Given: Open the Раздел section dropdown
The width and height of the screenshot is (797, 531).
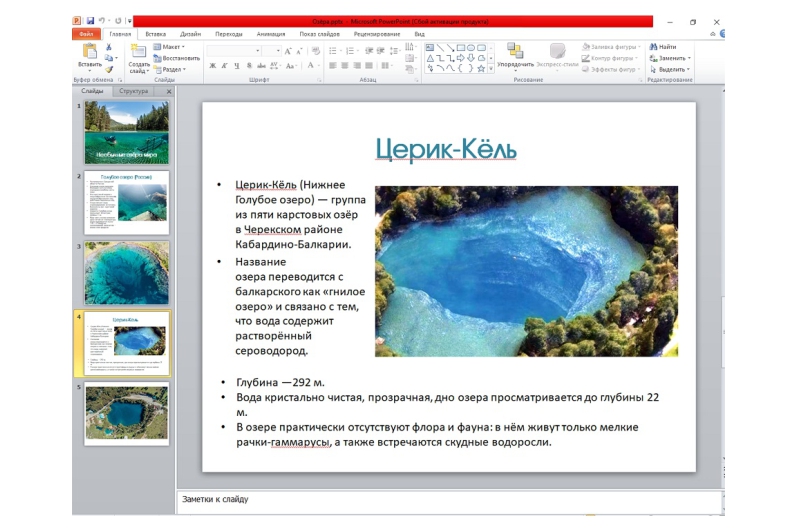Looking at the screenshot, I should click(x=170, y=69).
